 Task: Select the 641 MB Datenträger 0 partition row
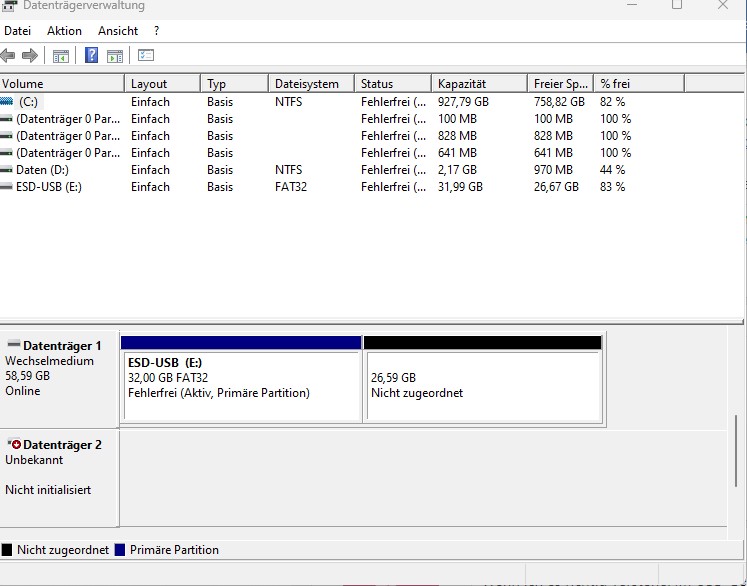[342, 153]
